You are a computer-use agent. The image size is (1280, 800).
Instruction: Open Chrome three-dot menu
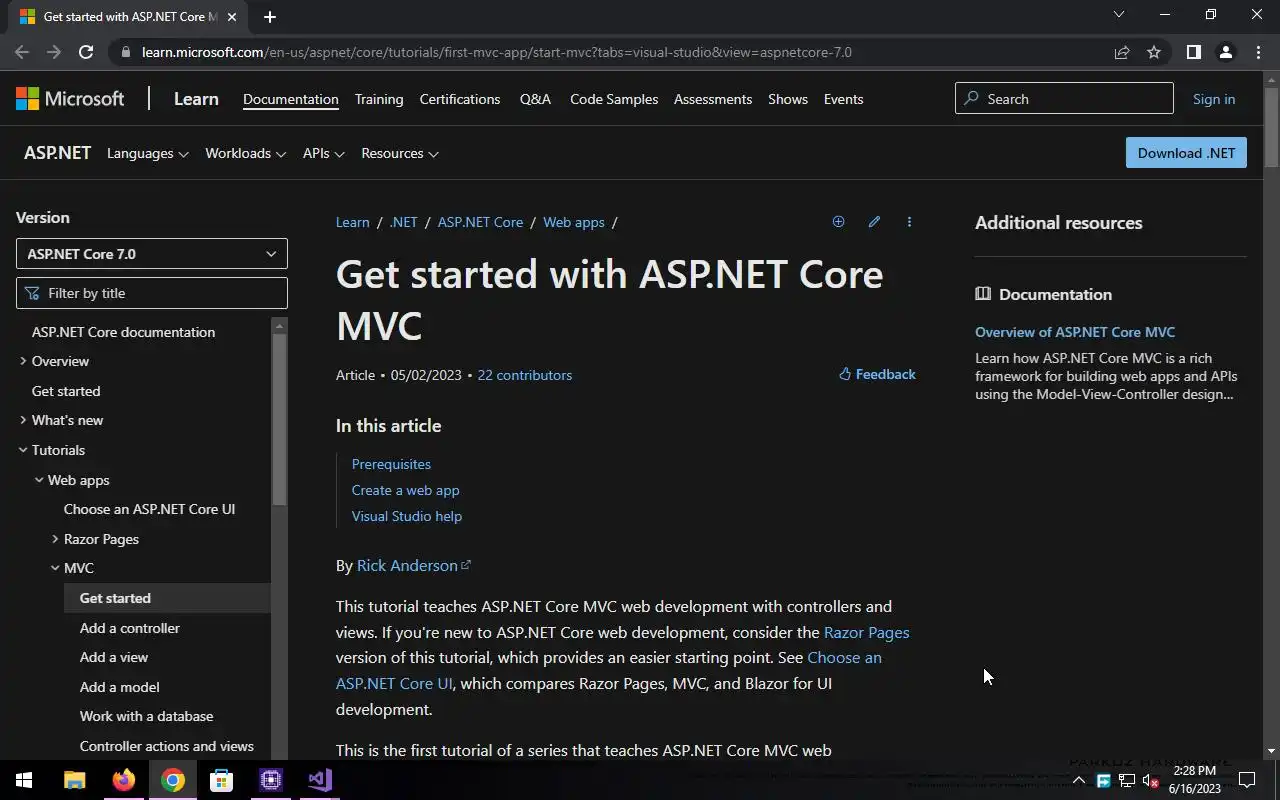[x=1258, y=52]
